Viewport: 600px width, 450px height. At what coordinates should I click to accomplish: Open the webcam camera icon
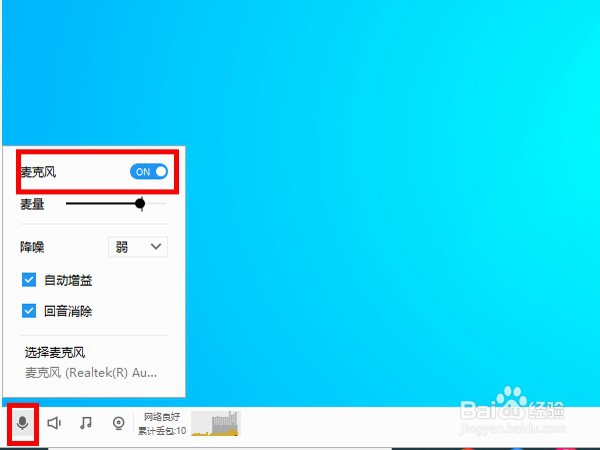[119, 423]
